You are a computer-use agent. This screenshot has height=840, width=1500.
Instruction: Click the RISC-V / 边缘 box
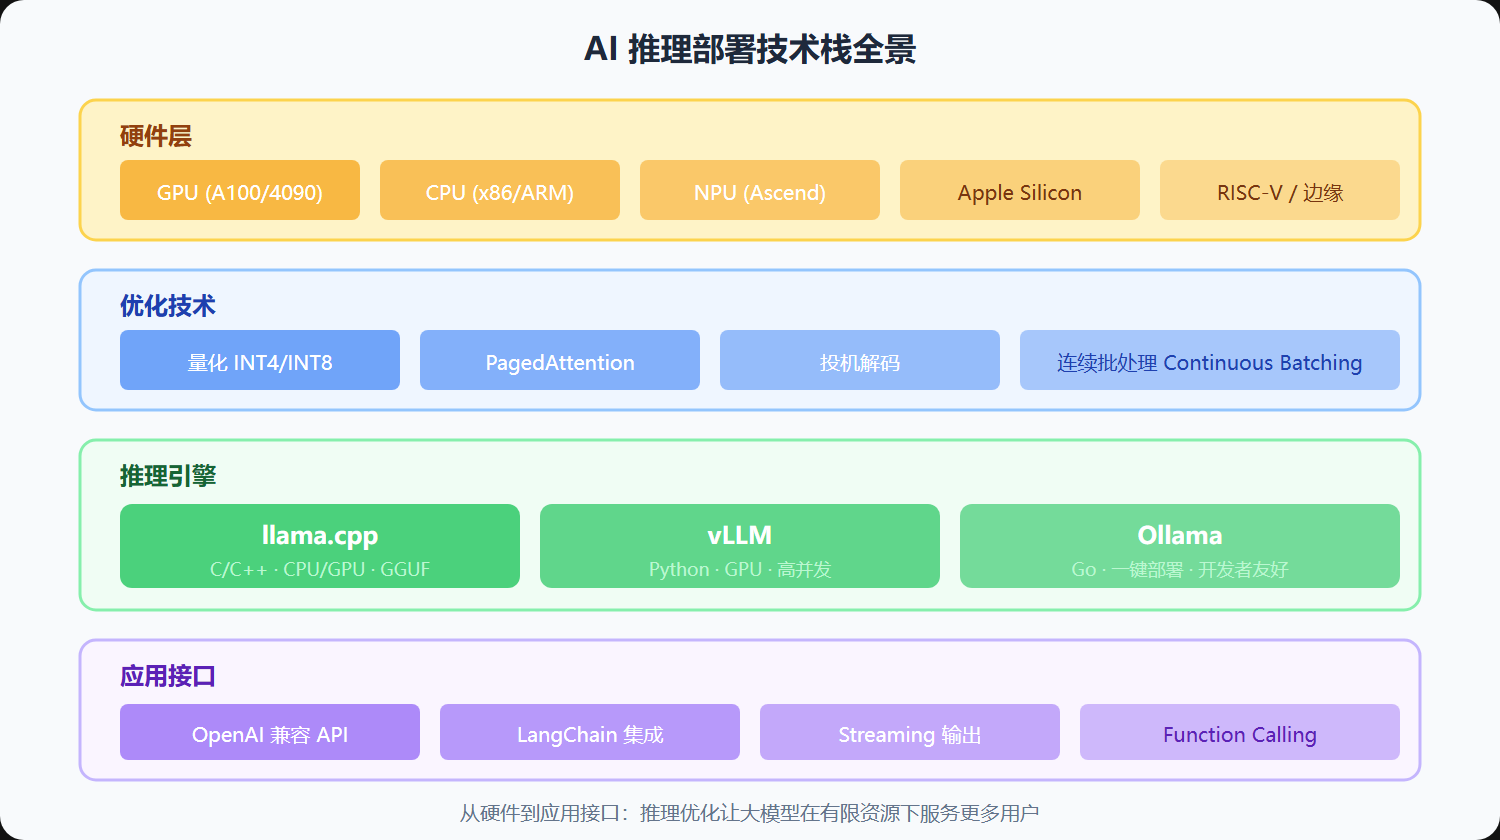1280,190
